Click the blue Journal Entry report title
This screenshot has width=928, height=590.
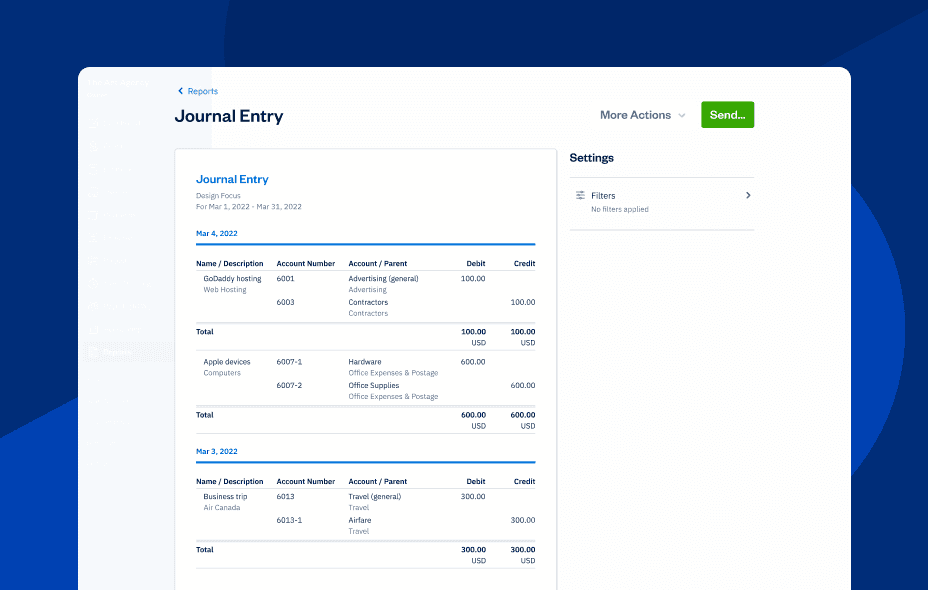pyautogui.click(x=232, y=180)
